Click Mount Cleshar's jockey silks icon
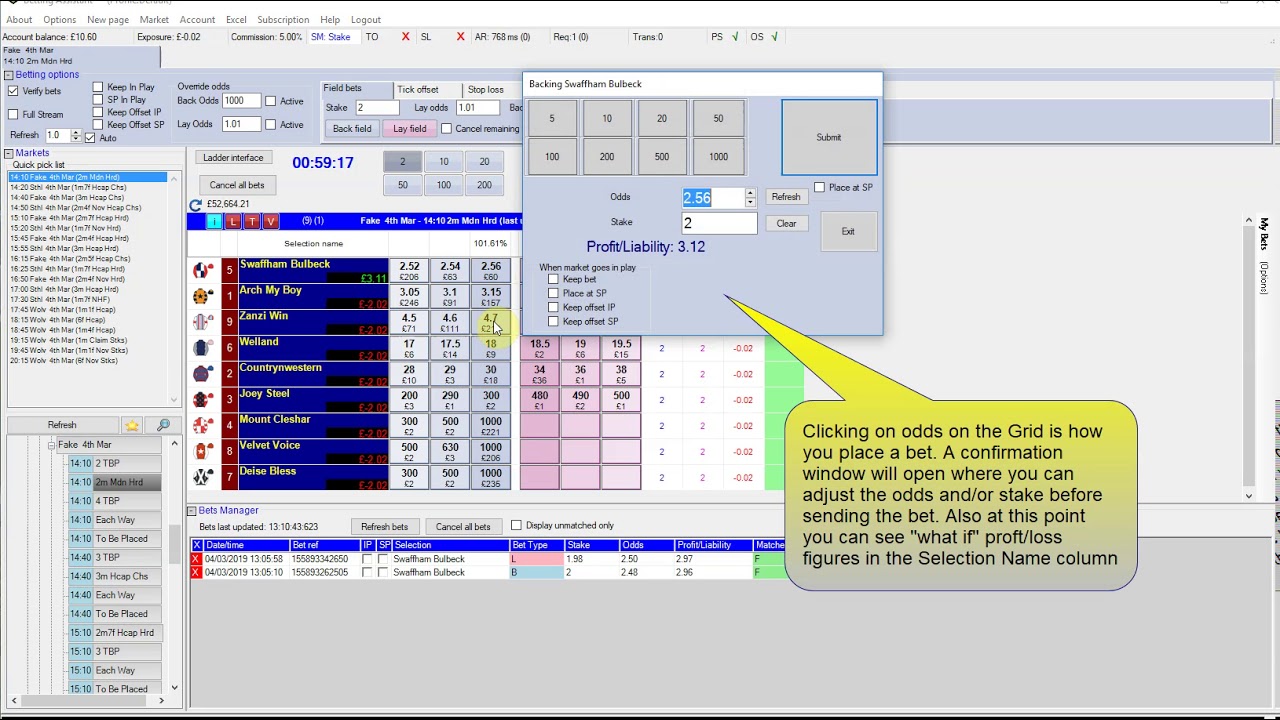The image size is (1280, 720). click(203, 426)
